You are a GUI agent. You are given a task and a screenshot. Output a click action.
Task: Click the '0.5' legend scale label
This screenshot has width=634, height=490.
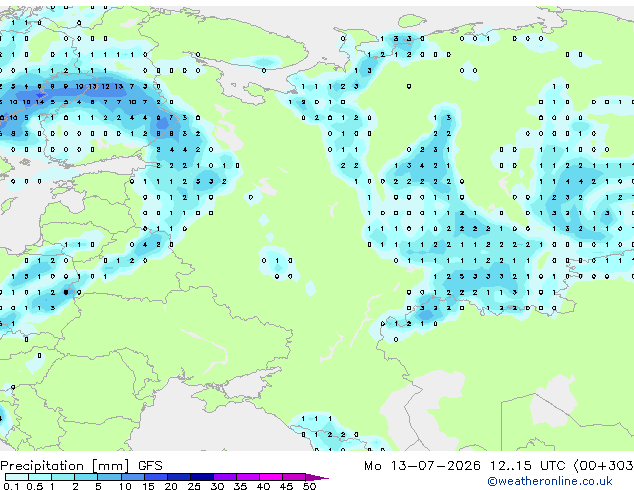(x=35, y=486)
